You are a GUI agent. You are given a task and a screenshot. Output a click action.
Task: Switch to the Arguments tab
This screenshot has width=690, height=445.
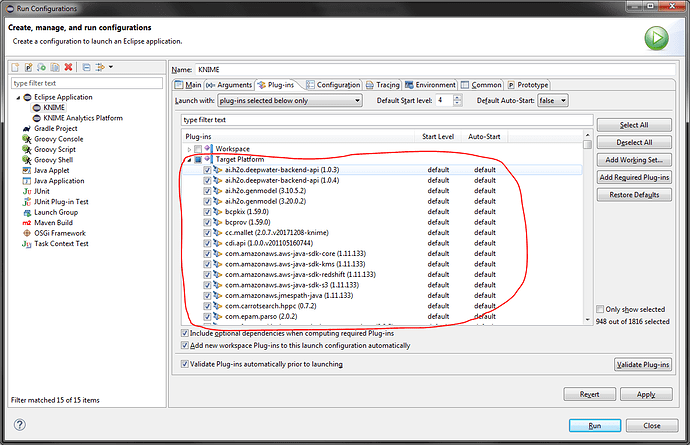229,85
